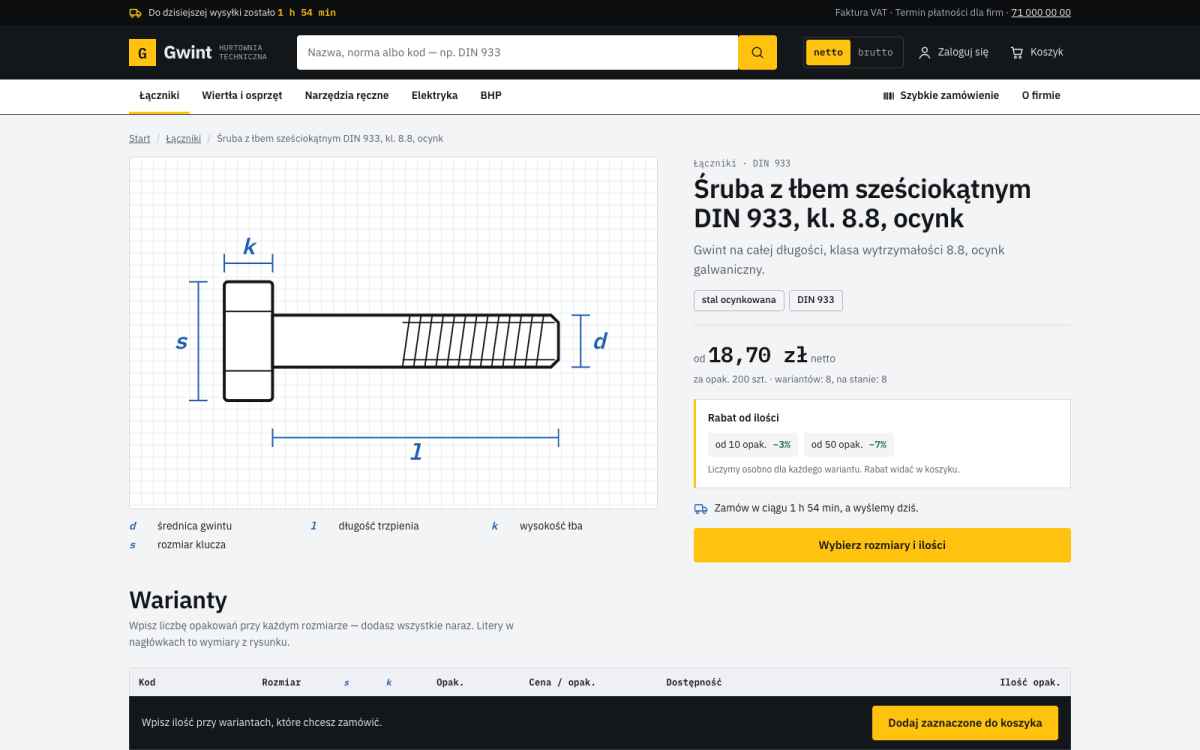Go to Łączniki in the breadcrumb
The width and height of the screenshot is (1200, 750).
point(183,138)
